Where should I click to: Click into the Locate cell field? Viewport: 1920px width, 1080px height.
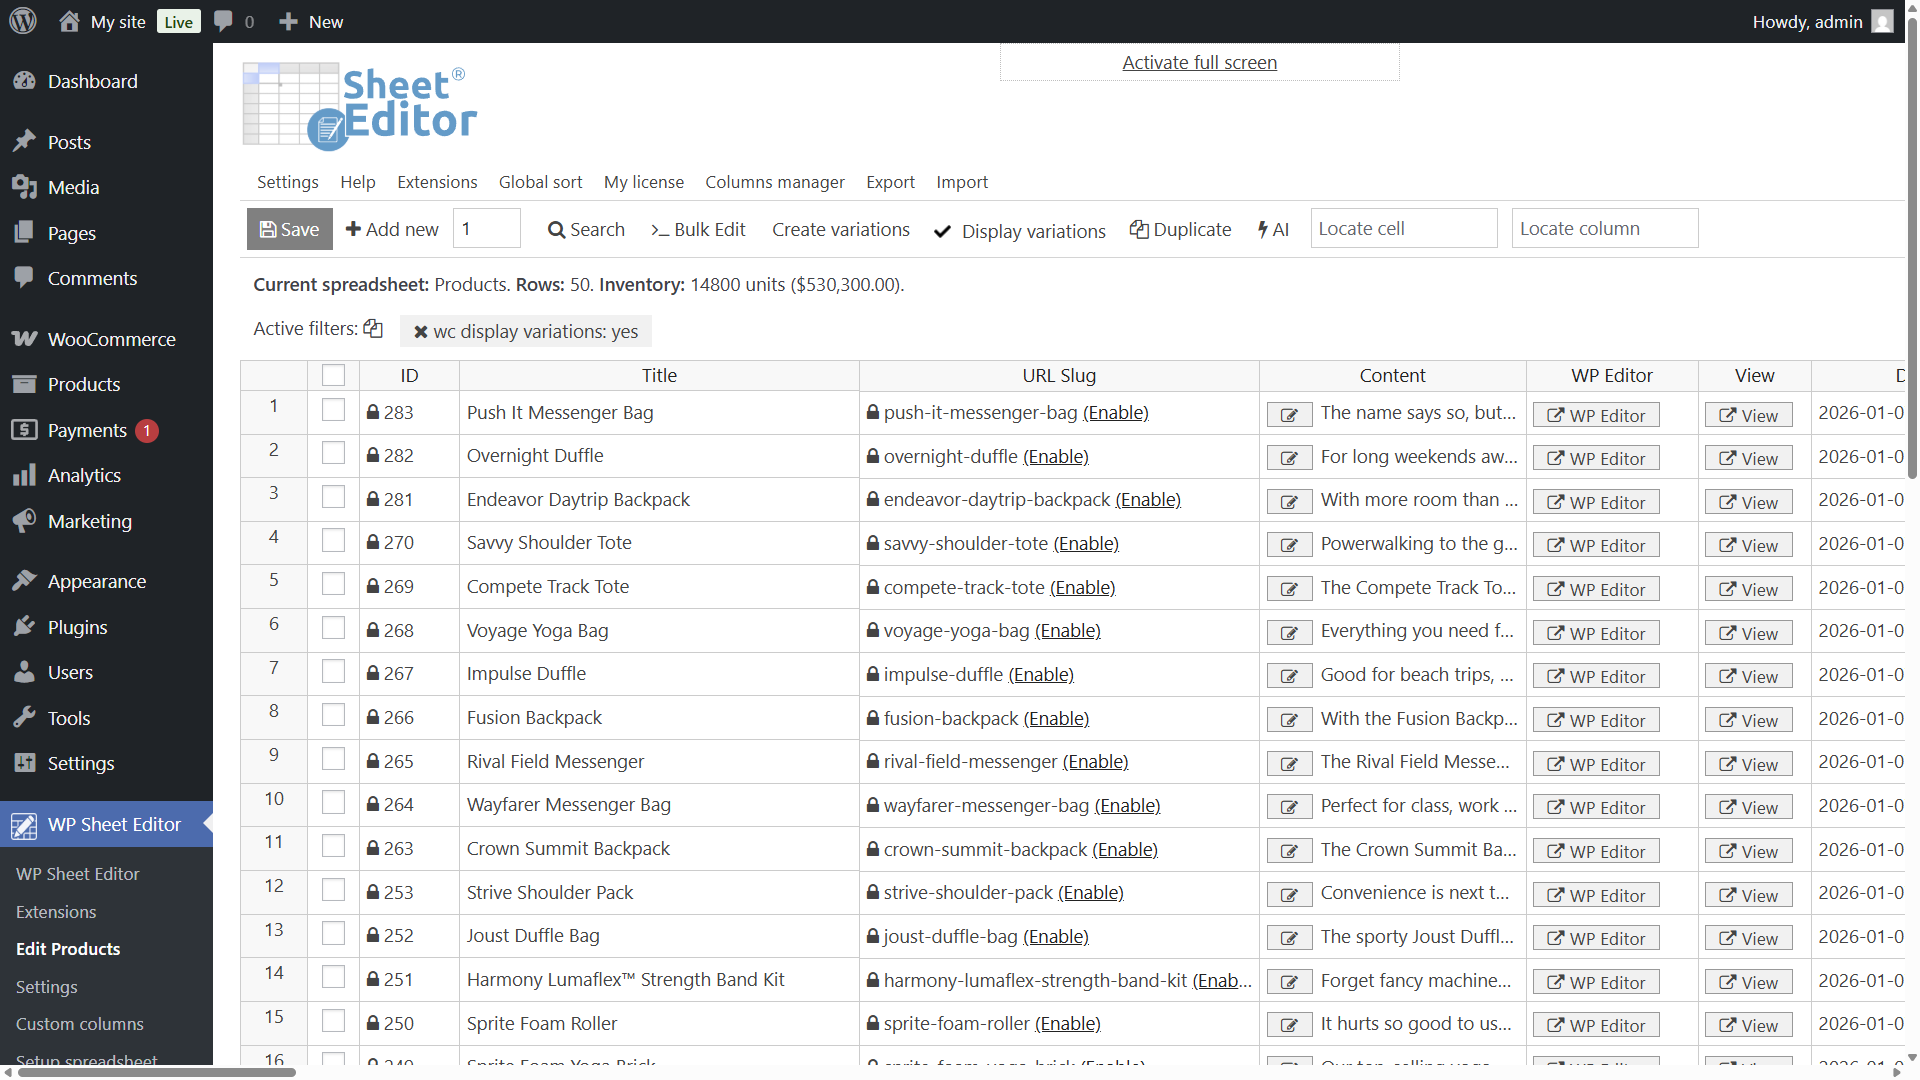(1403, 228)
